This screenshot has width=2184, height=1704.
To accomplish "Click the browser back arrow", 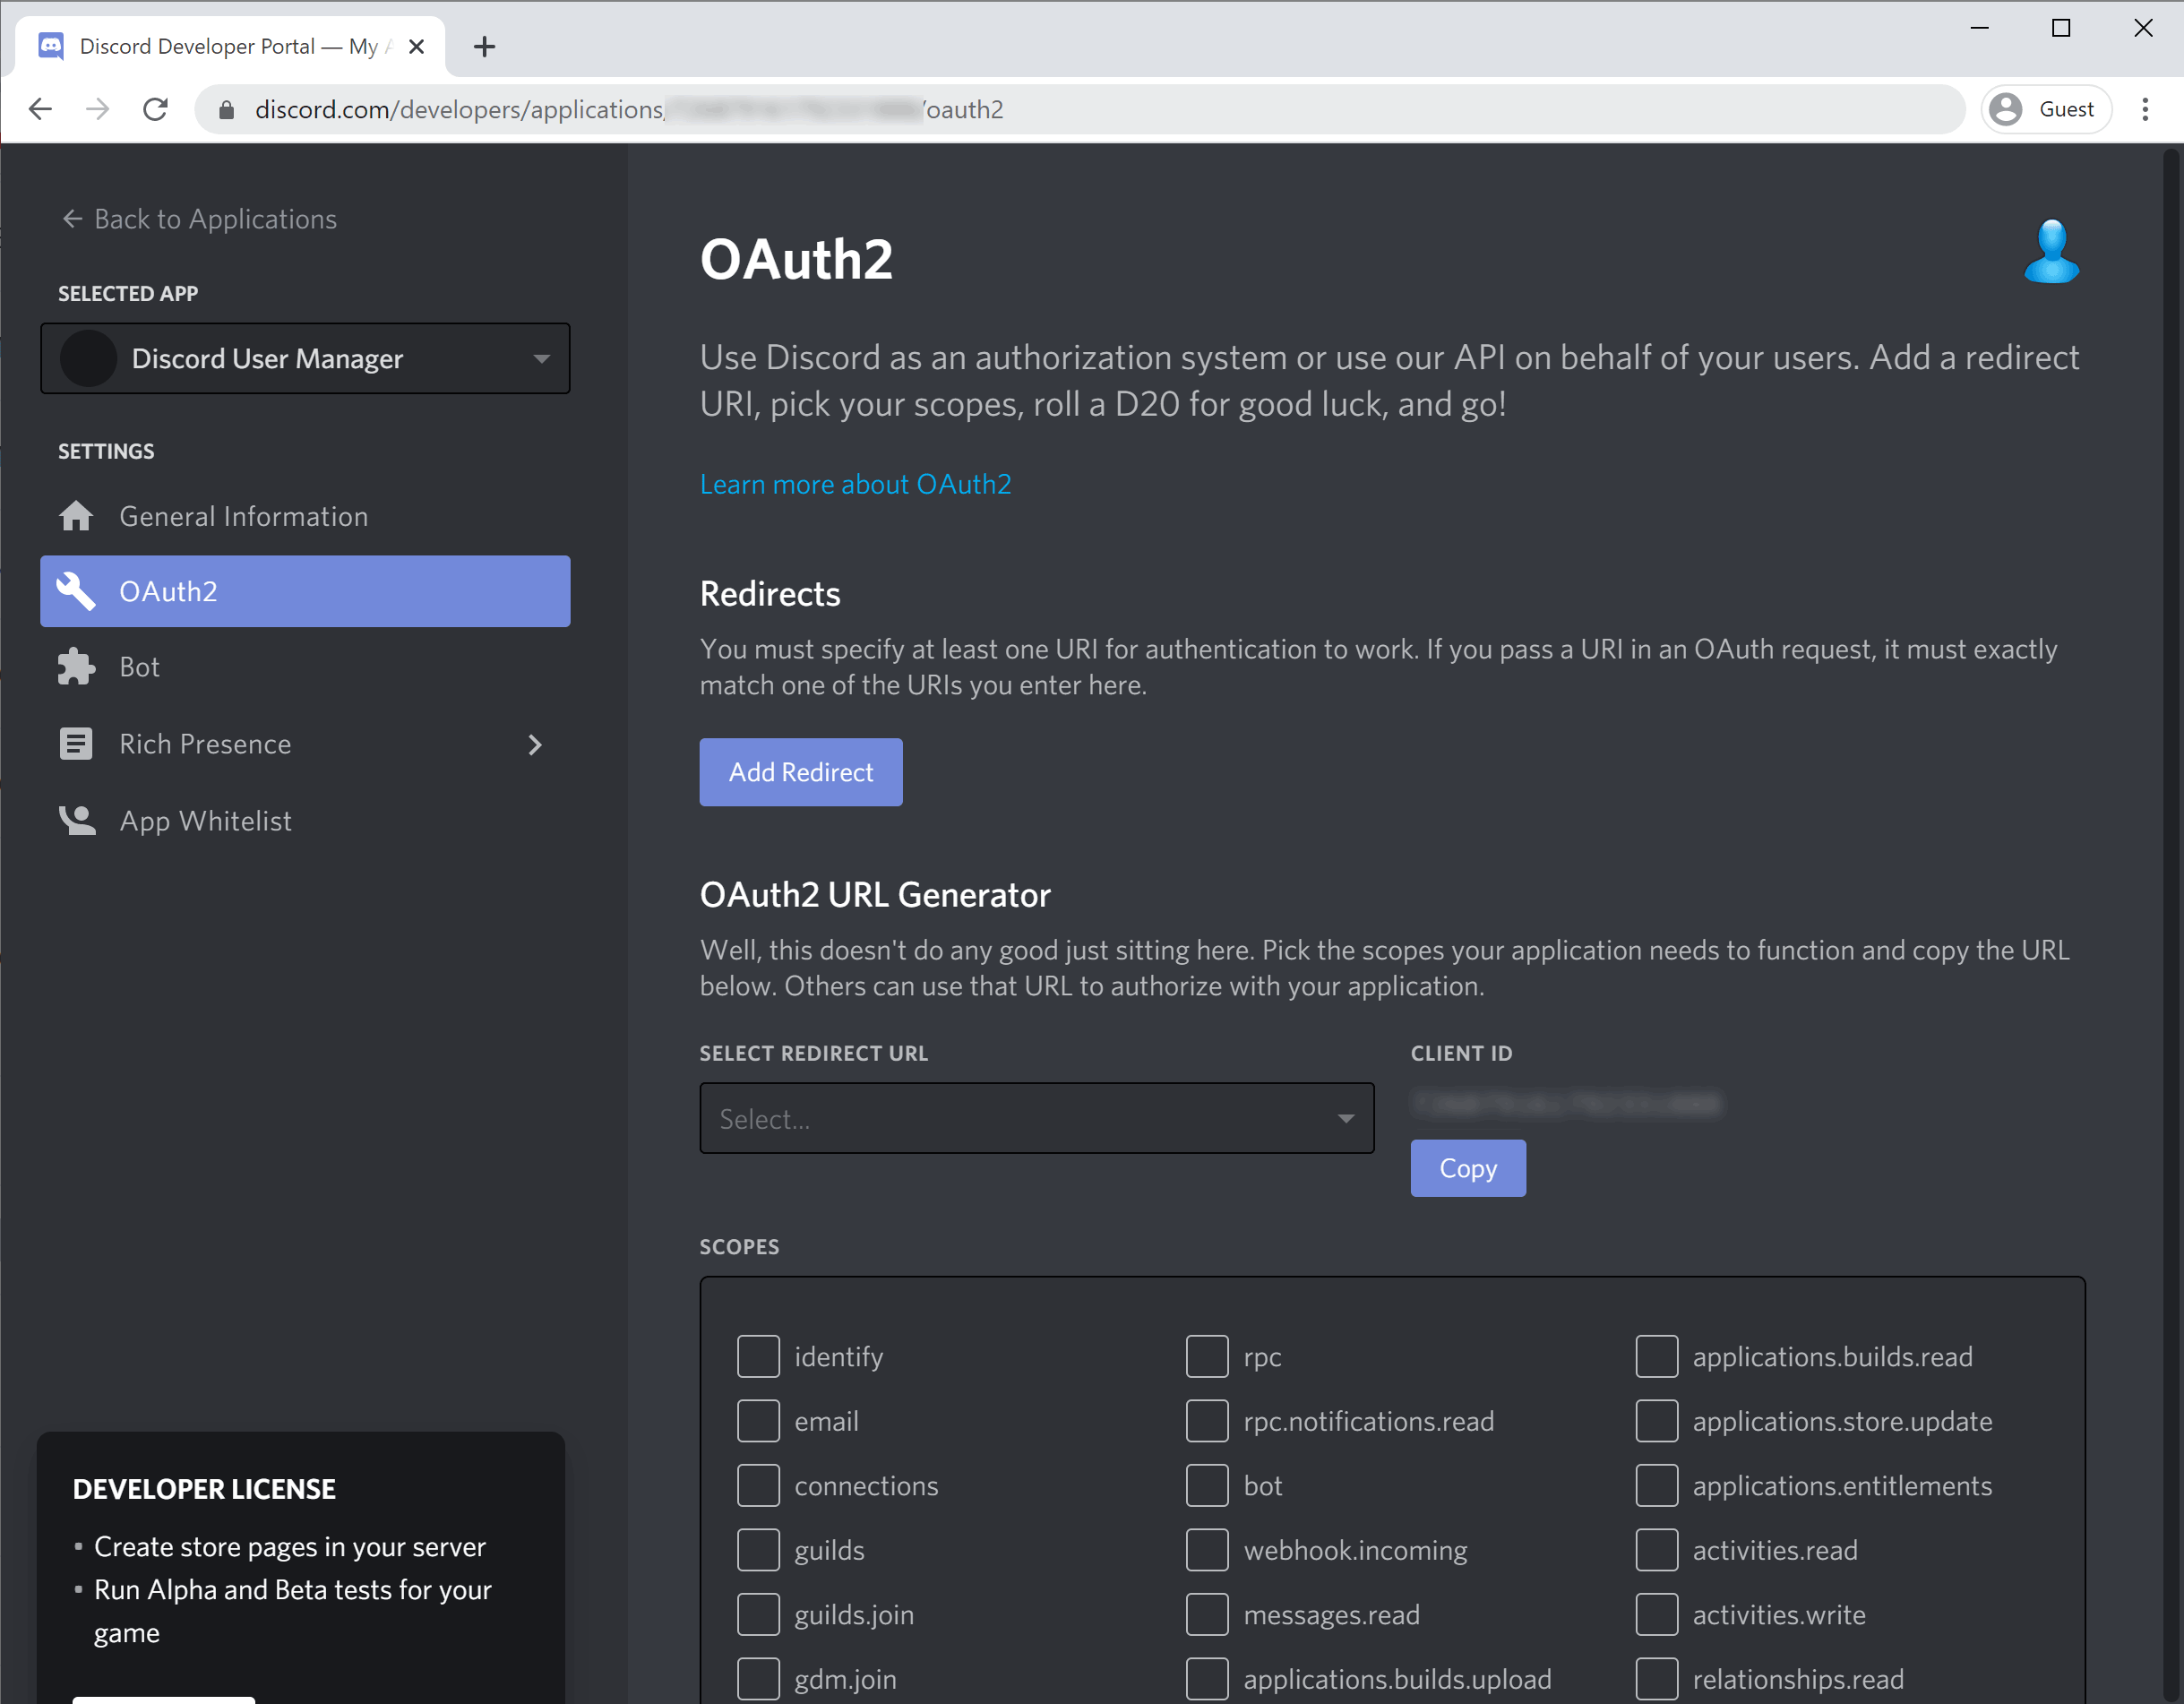I will pyautogui.click(x=40, y=109).
